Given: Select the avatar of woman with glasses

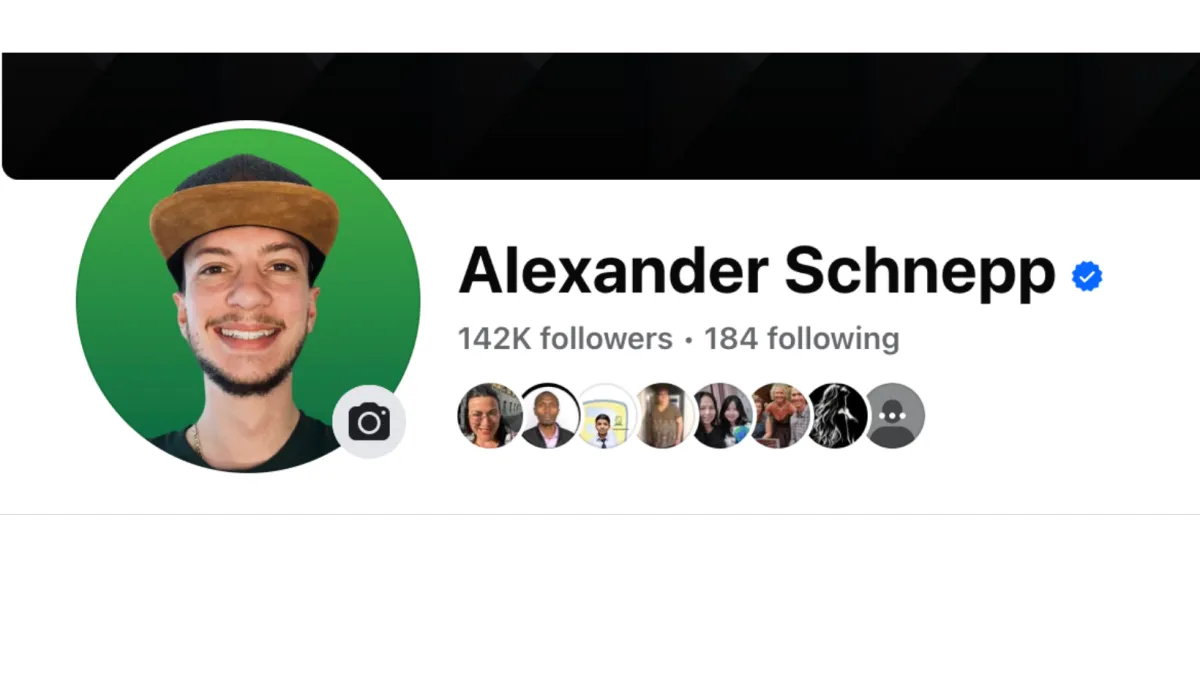Looking at the screenshot, I should click(x=489, y=416).
